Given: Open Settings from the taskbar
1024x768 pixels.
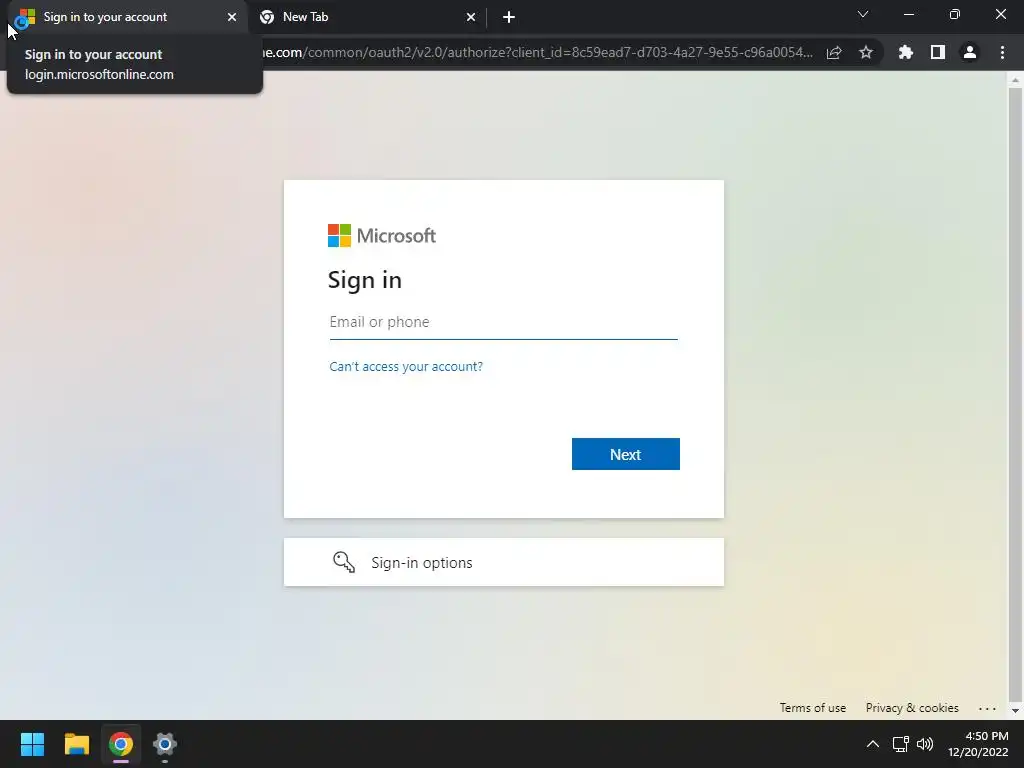Looking at the screenshot, I should (x=165, y=744).
